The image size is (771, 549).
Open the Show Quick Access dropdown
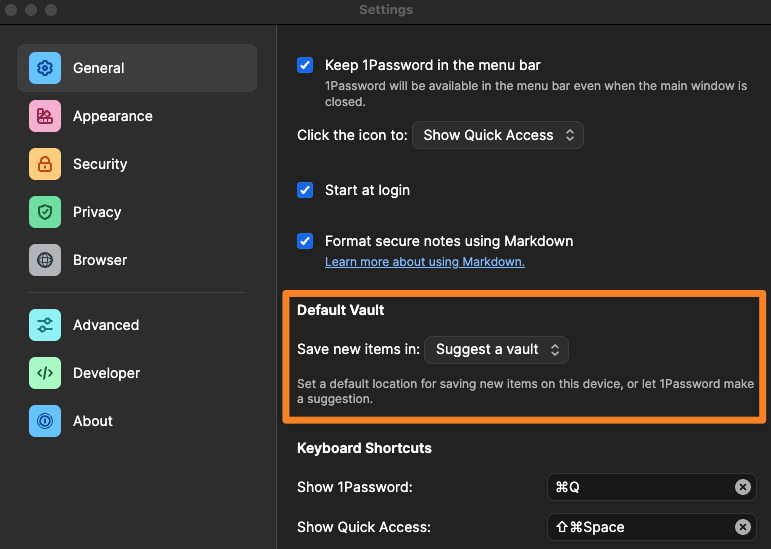pyautogui.click(x=498, y=135)
